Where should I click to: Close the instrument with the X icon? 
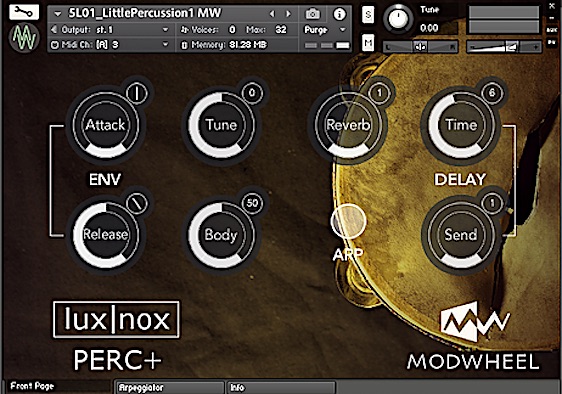(552, 6)
